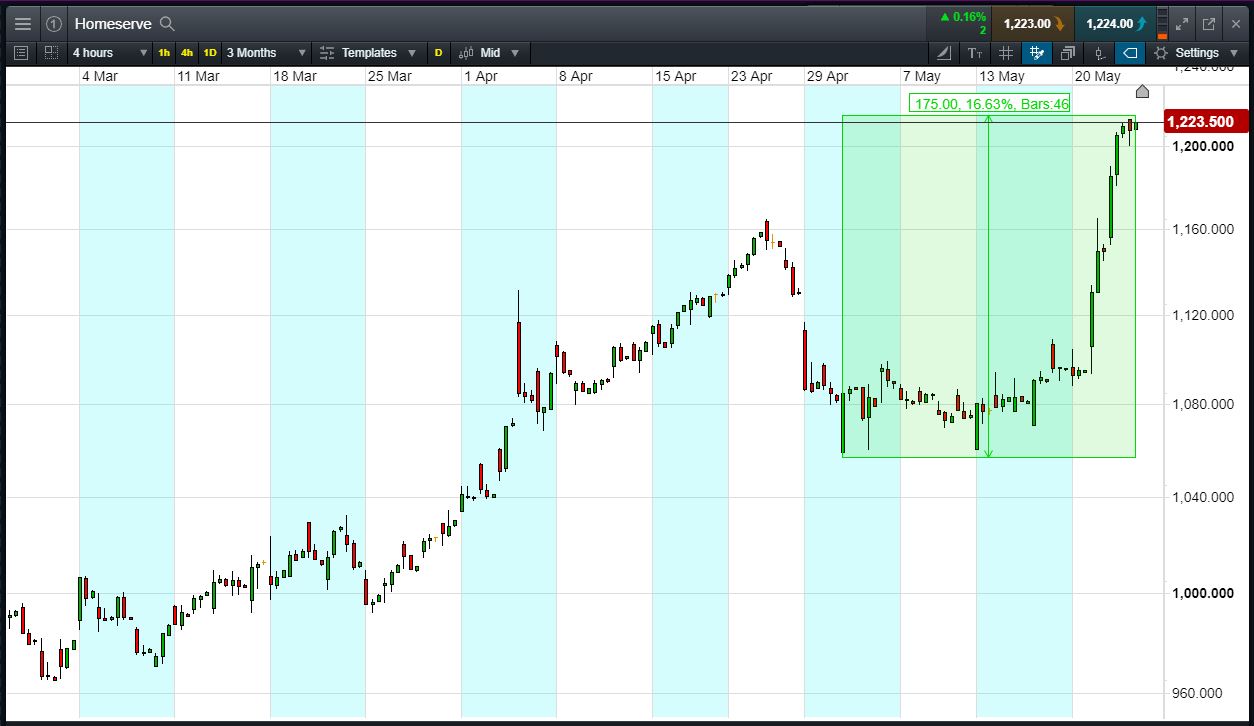This screenshot has width=1254, height=726.
Task: Click the 23 Apr date label
Action: click(x=751, y=76)
